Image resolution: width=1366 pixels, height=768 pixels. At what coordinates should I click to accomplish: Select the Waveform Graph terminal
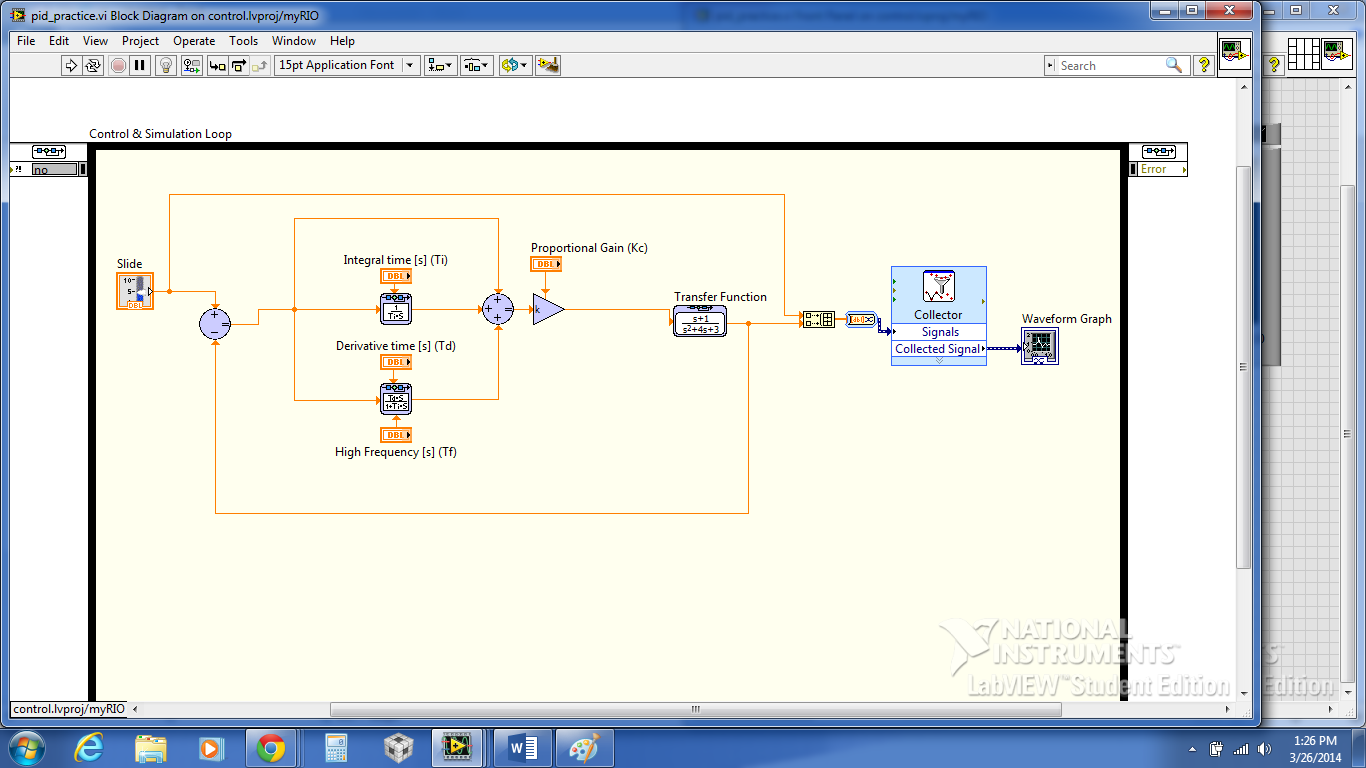[x=1040, y=346]
